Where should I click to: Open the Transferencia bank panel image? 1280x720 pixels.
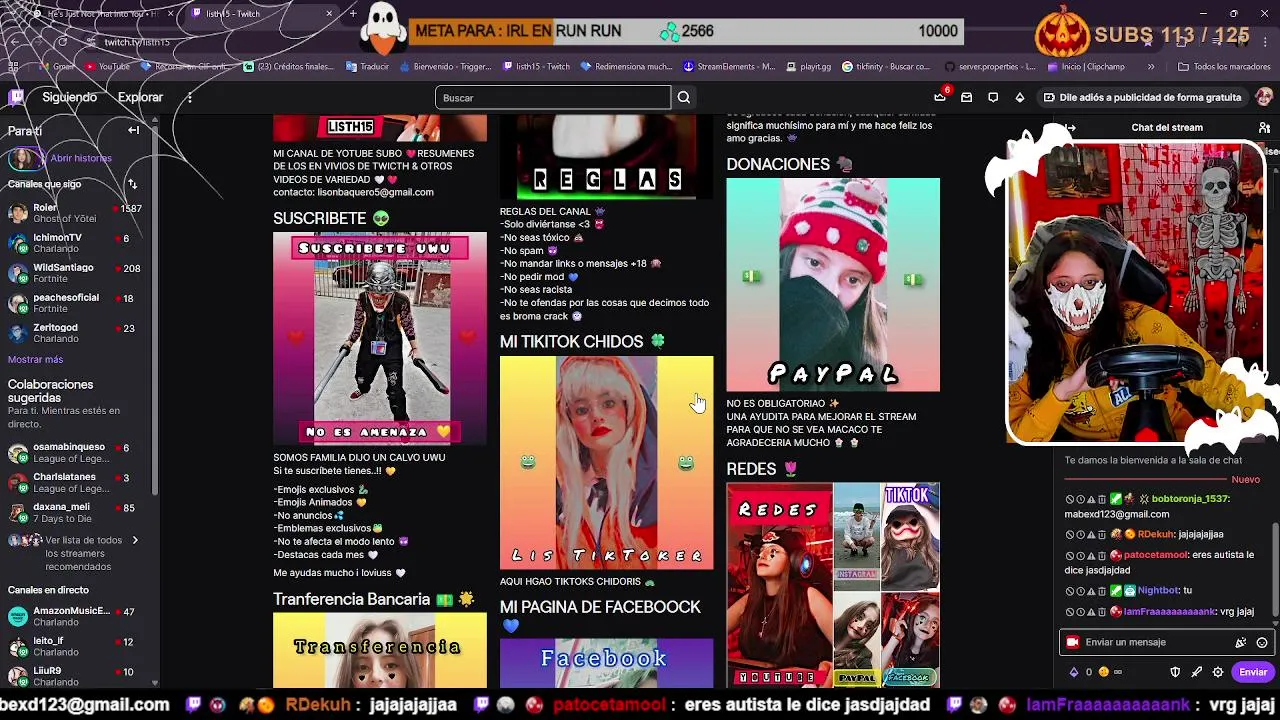click(380, 651)
